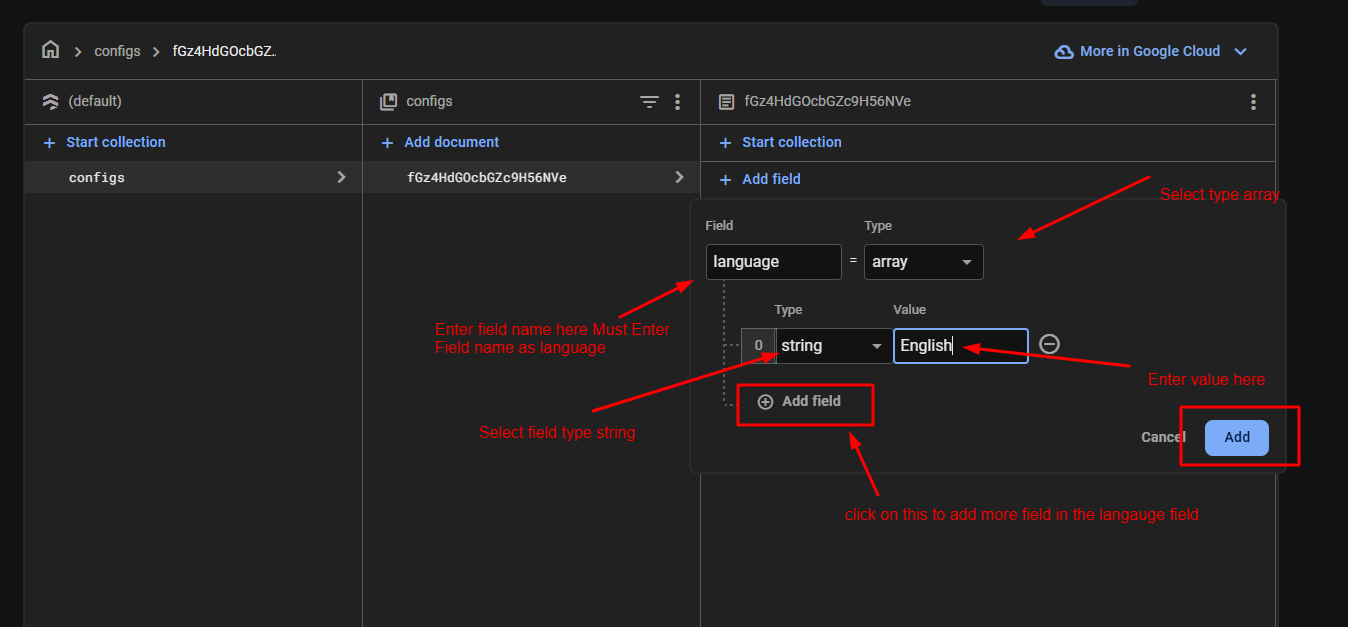Image resolution: width=1348 pixels, height=627 pixels.
Task: Click the Value input containing English
Action: [x=960, y=346]
